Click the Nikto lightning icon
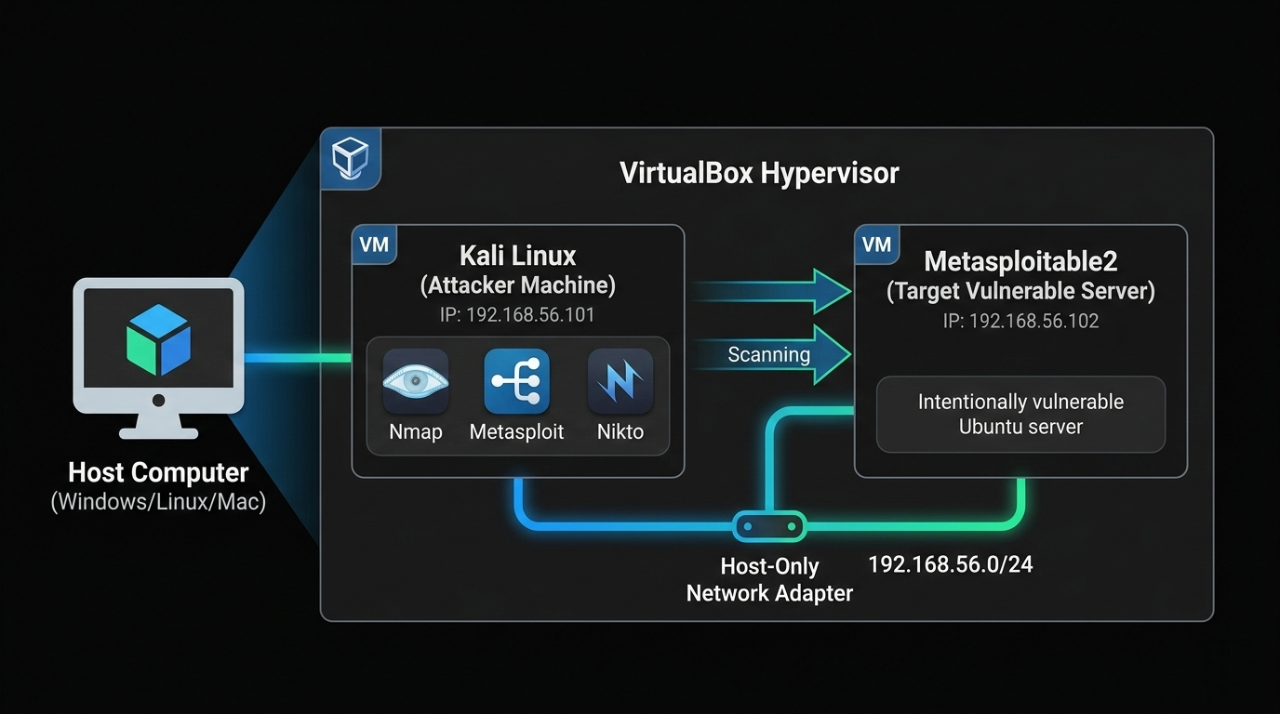The height and width of the screenshot is (714, 1280). [620, 381]
